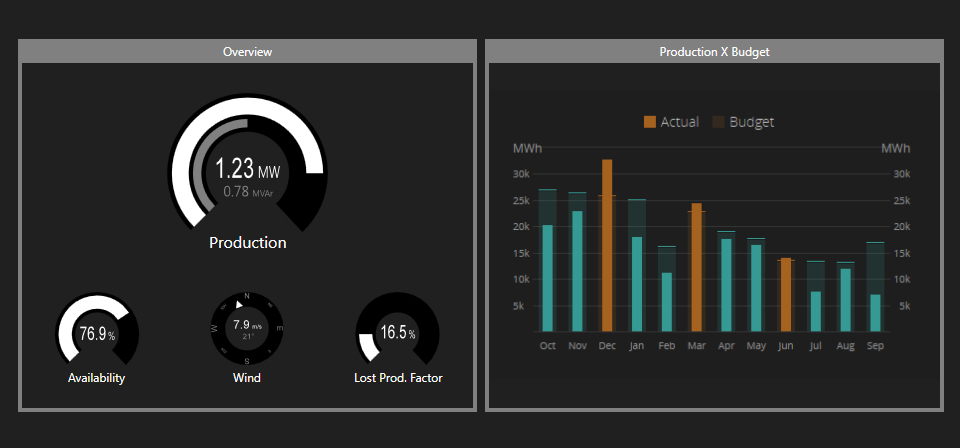Click the orange December production bar
Screen dimensions: 960x448
point(607,245)
